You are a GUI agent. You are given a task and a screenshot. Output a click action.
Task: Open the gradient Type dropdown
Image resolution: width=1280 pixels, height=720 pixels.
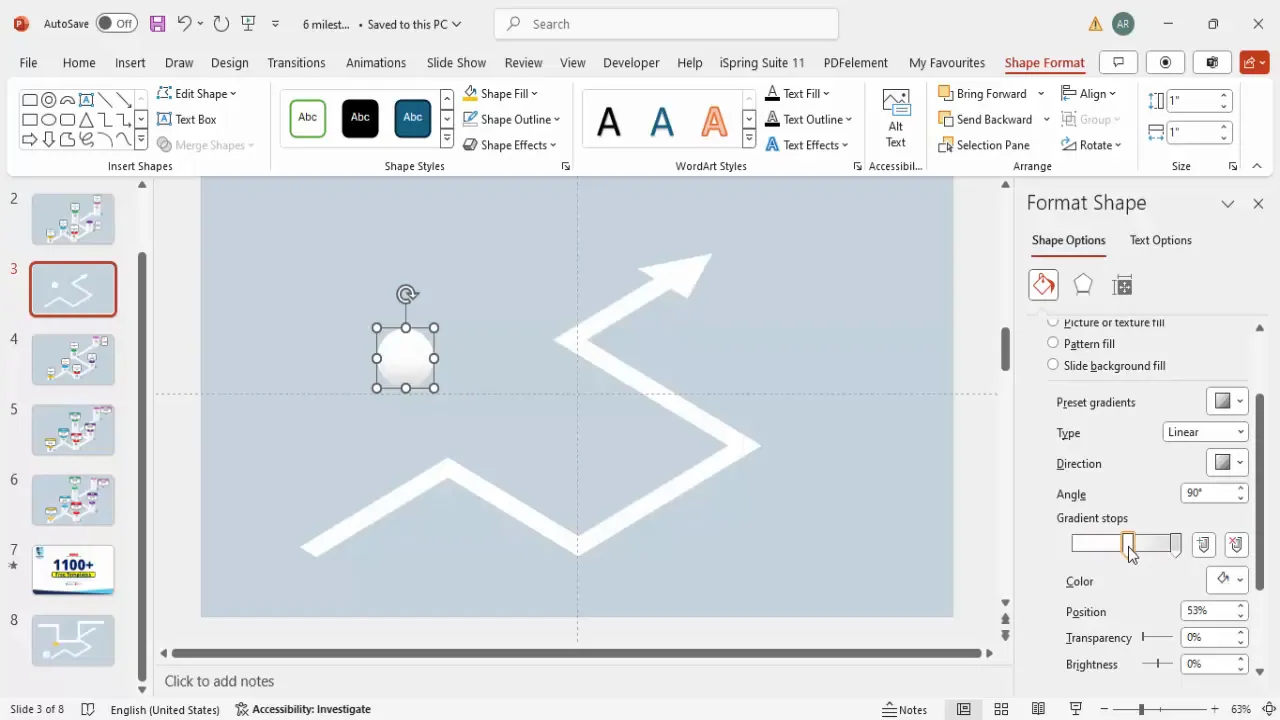click(x=1205, y=432)
